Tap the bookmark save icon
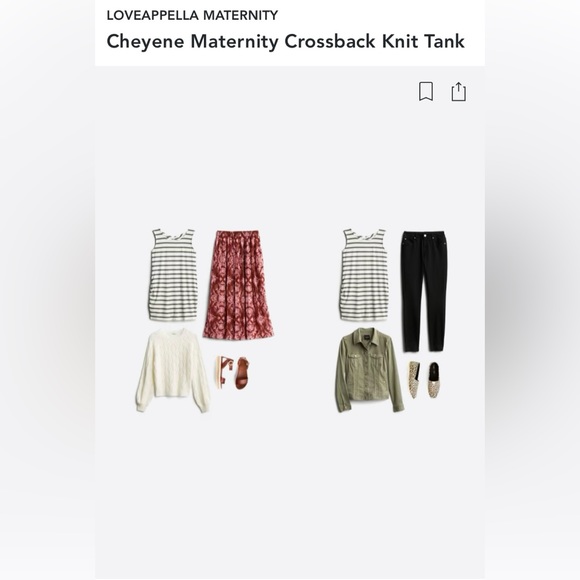 [x=426, y=91]
